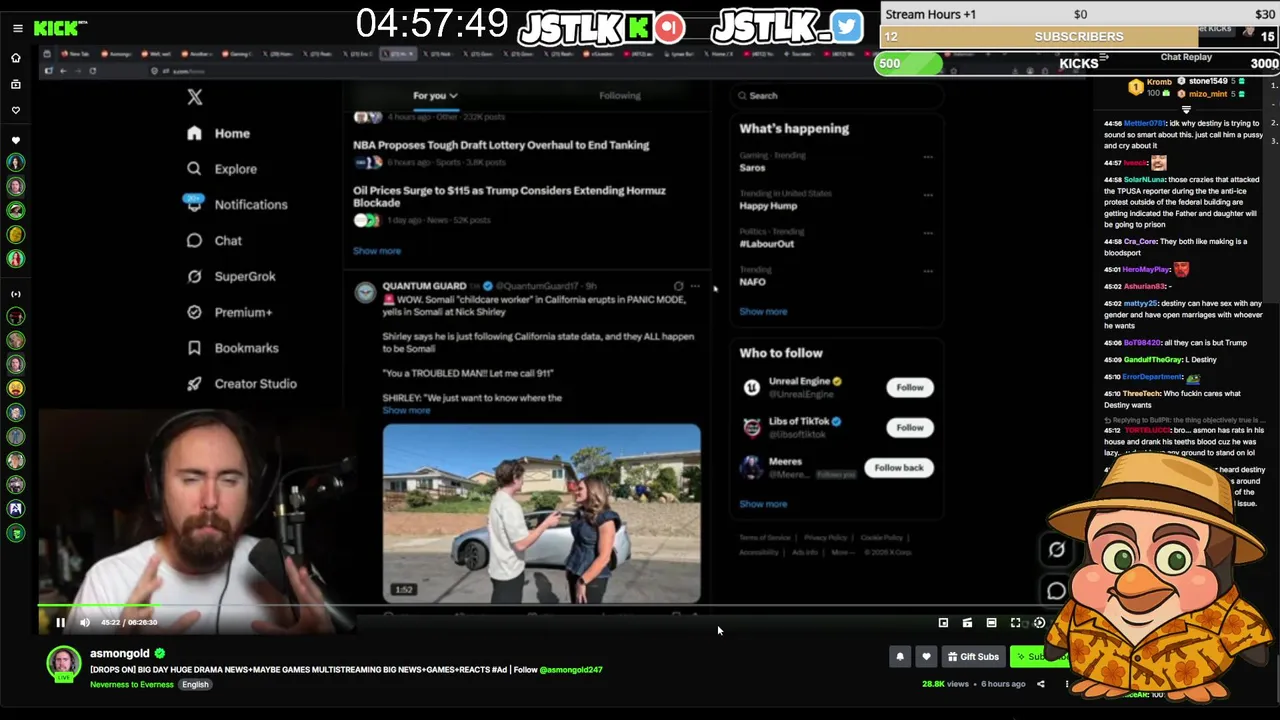Play the QUANTUM GUARD tweet video thumbnail
The height and width of the screenshot is (720, 1280).
(541, 514)
